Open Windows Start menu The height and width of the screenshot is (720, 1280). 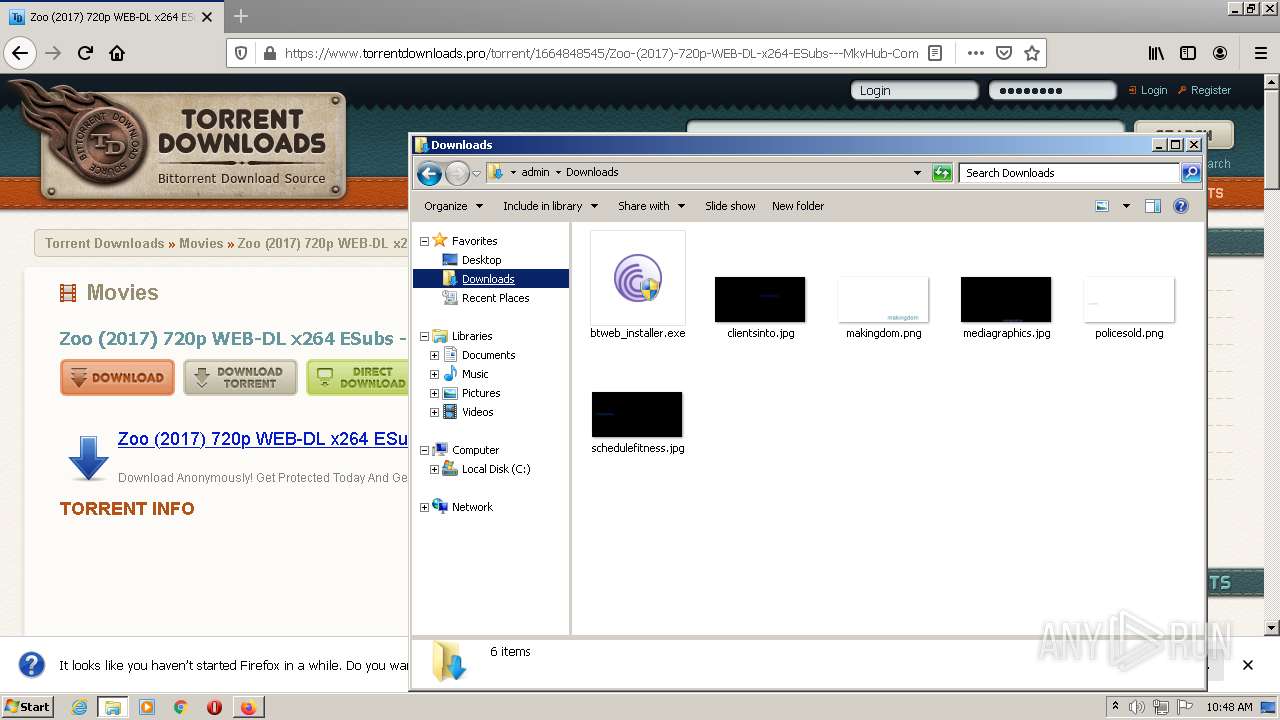(x=28, y=706)
